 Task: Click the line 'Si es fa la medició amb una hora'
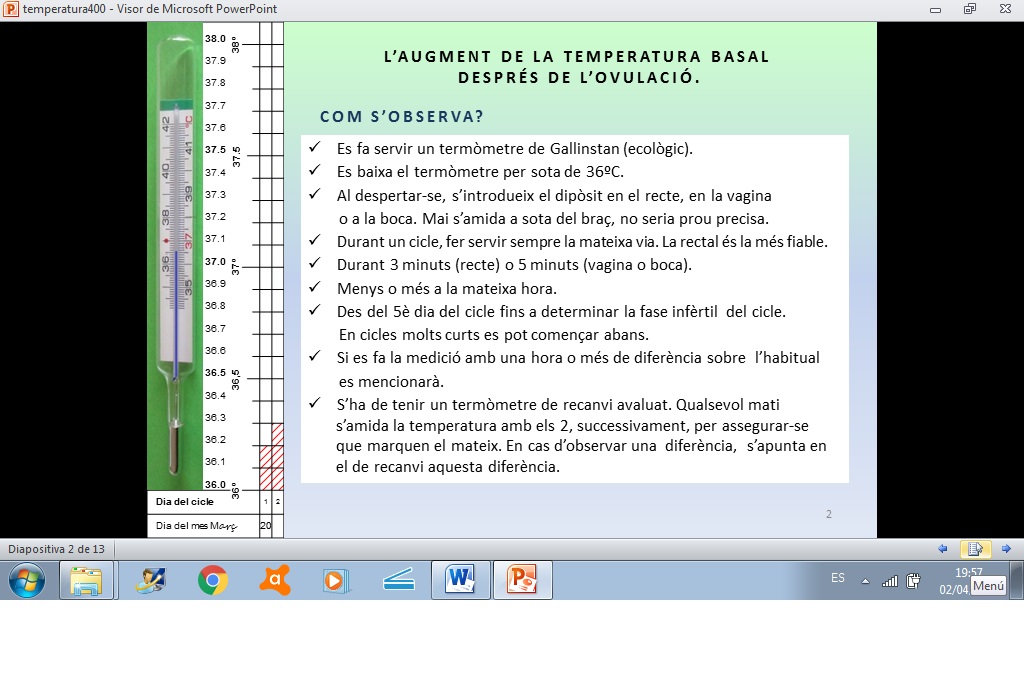(x=578, y=358)
